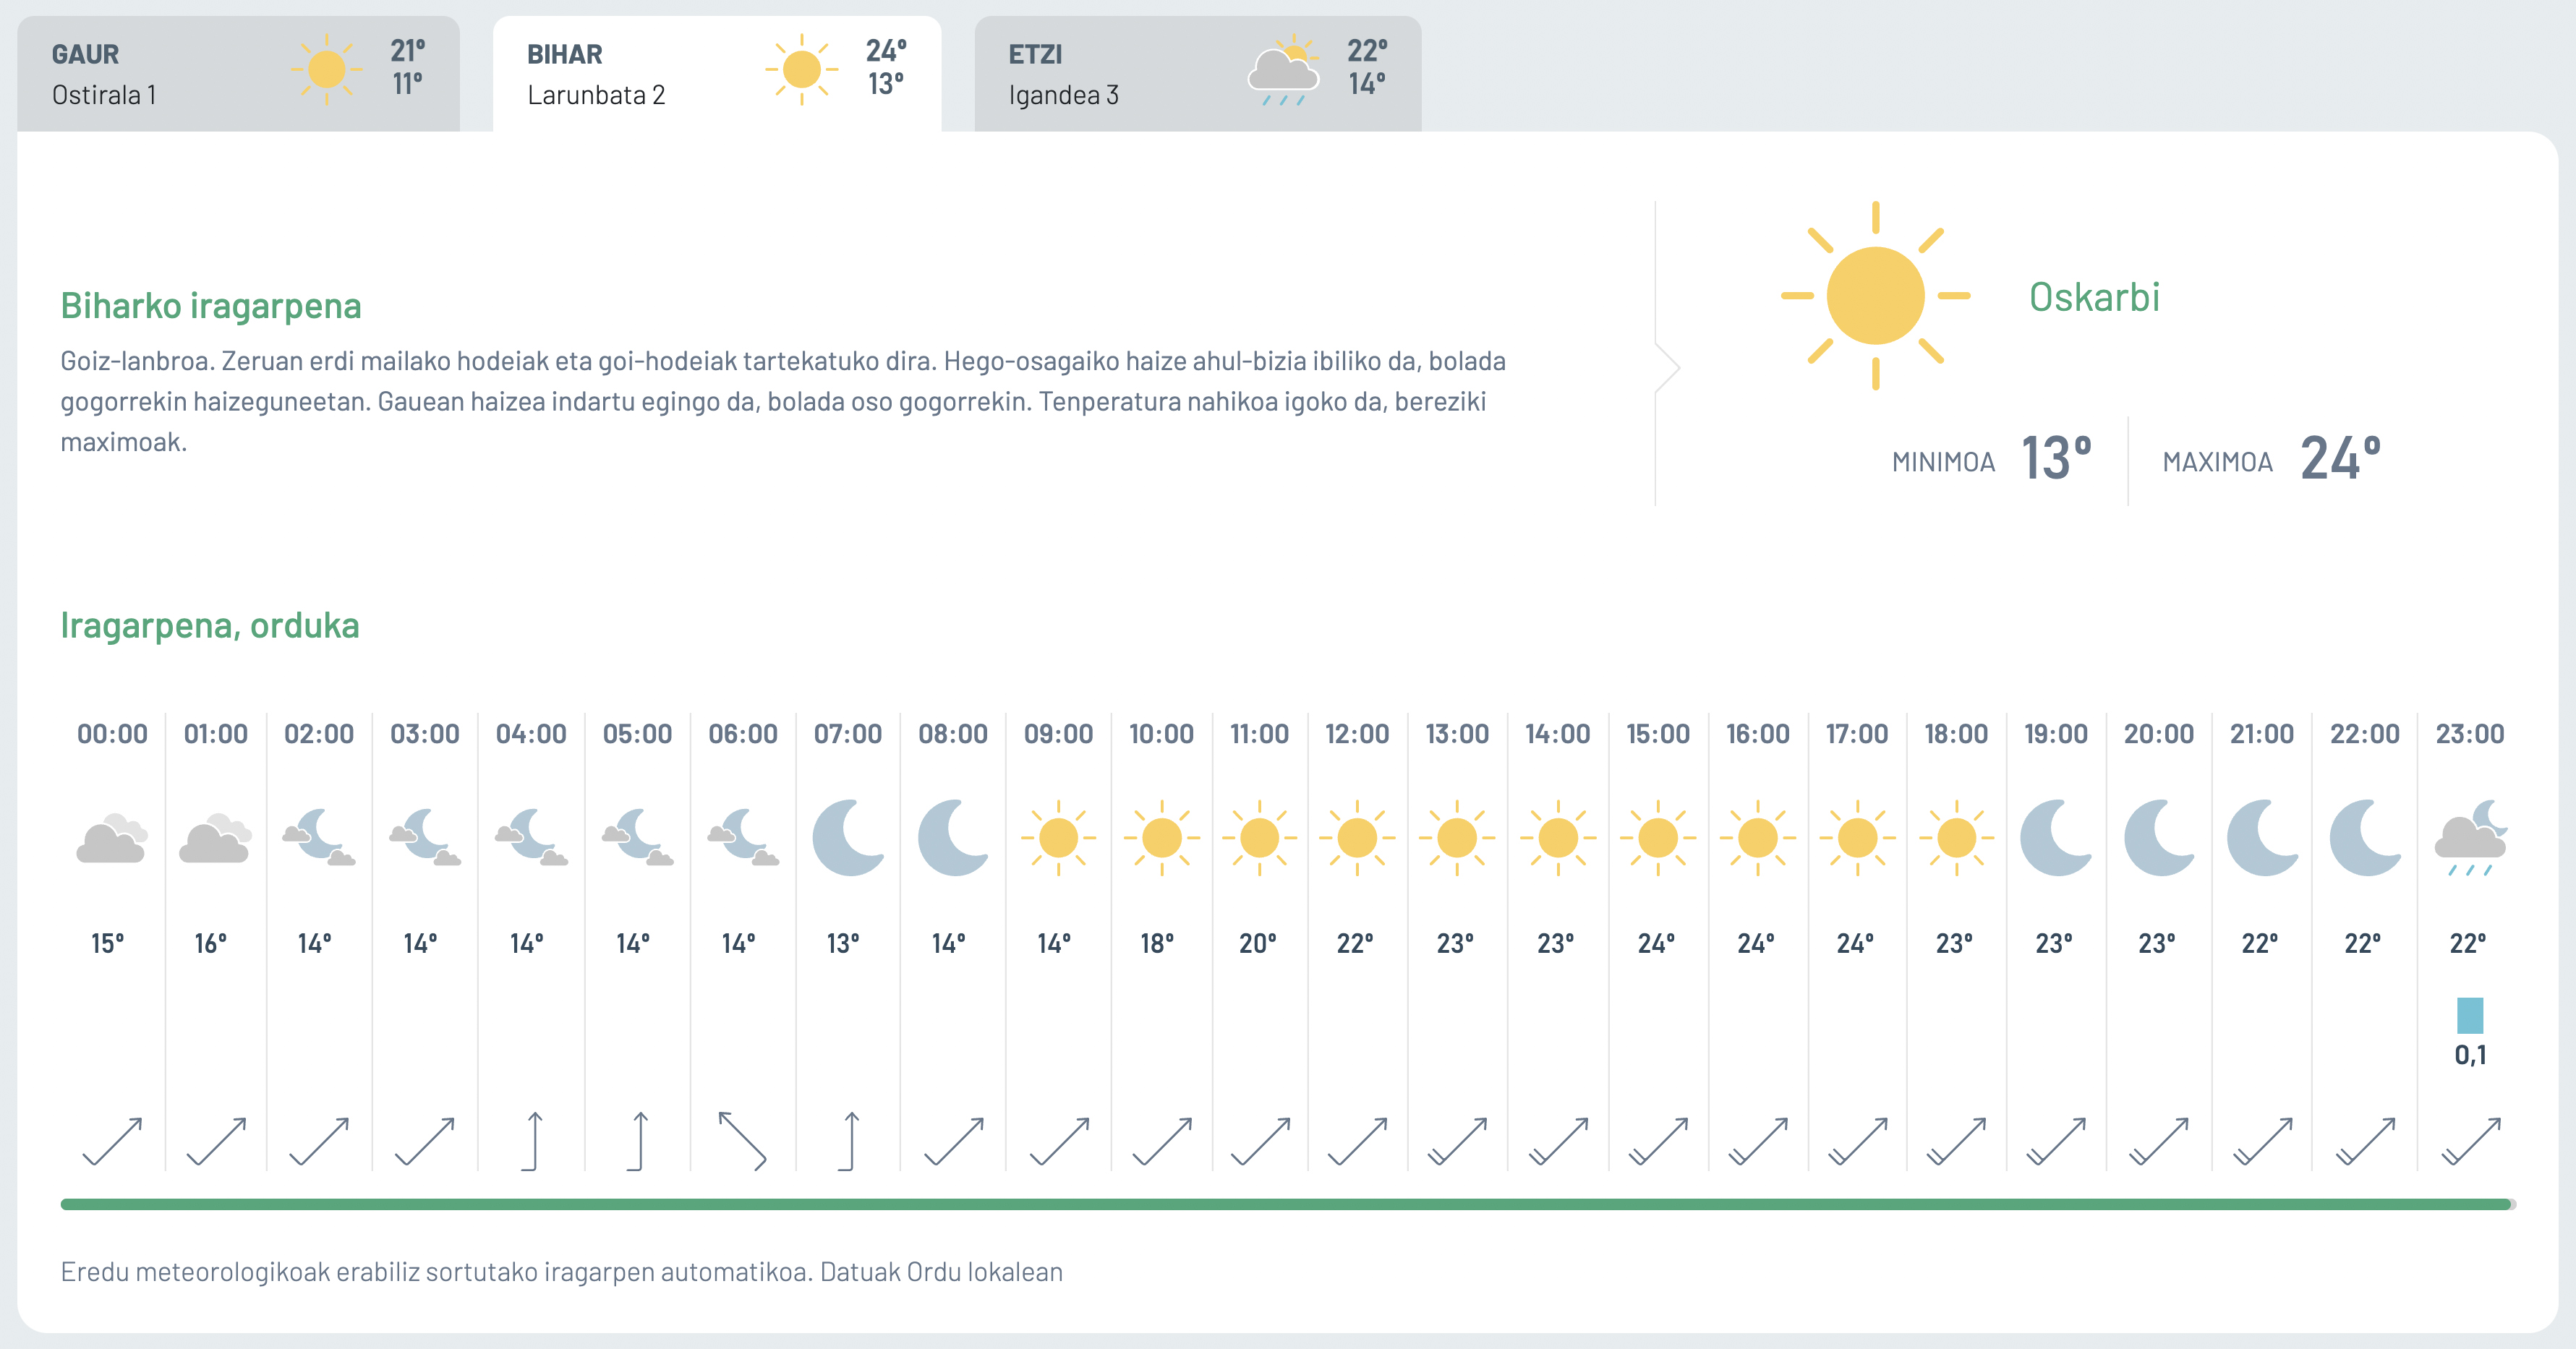
Task: Switch to the GAUR Ostirala 1 tab
Action: [x=238, y=73]
